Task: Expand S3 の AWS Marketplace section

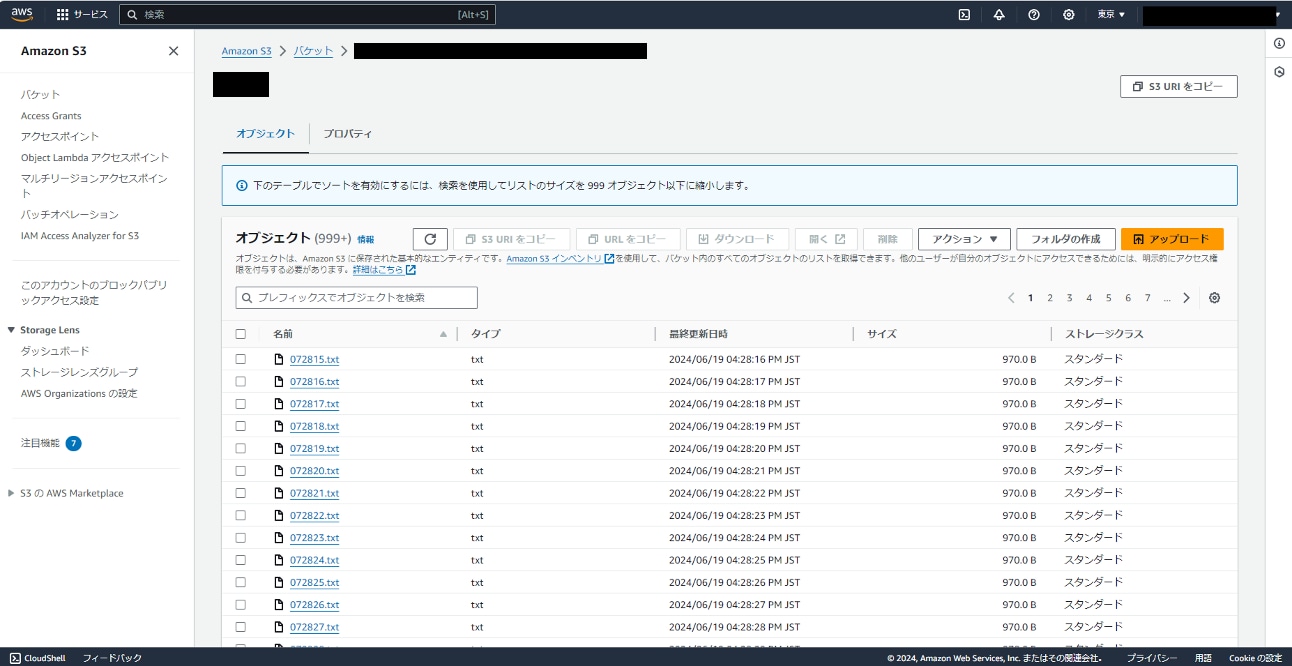Action: (11, 493)
